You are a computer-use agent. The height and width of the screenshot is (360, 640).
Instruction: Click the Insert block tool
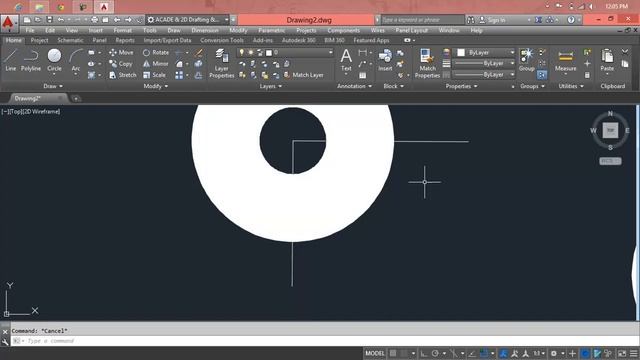(x=385, y=60)
